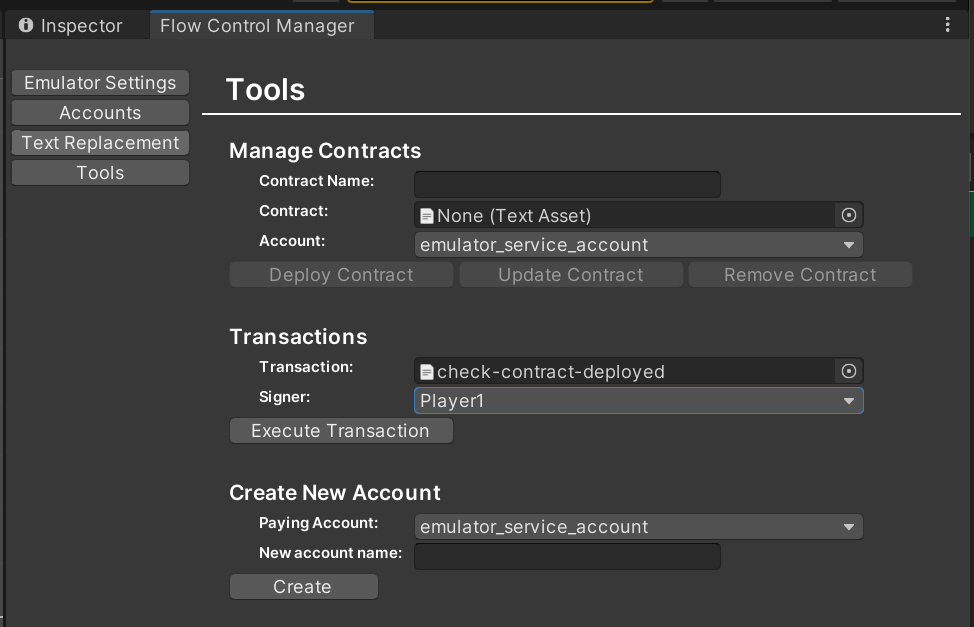Open the Emulator Settings section
Screen dimensions: 974x627
tap(99, 82)
